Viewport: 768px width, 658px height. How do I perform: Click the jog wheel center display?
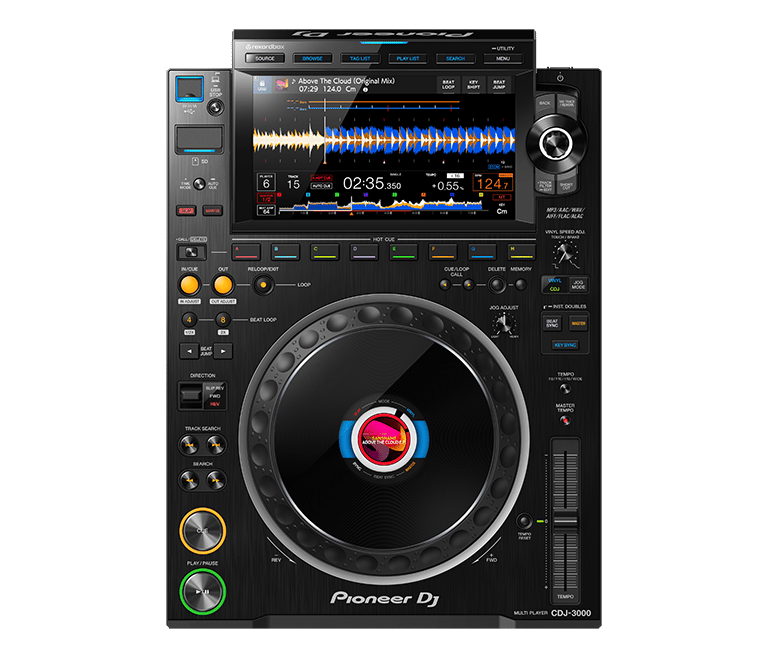(x=384, y=437)
